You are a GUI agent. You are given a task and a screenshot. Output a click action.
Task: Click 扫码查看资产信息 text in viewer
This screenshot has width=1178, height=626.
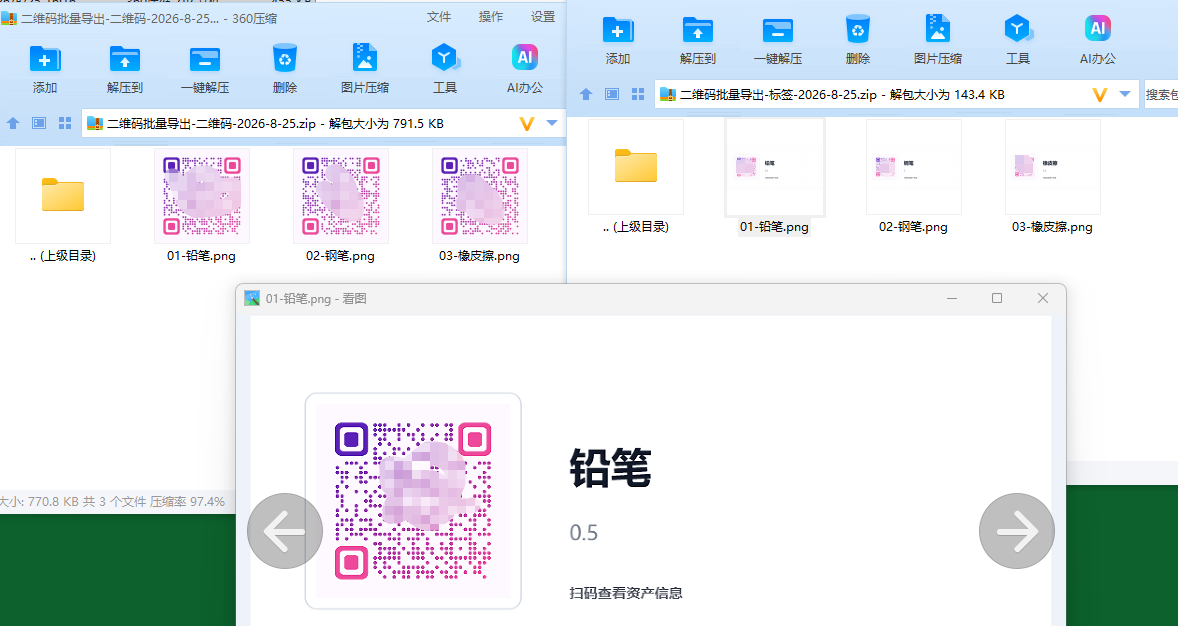coord(626,593)
